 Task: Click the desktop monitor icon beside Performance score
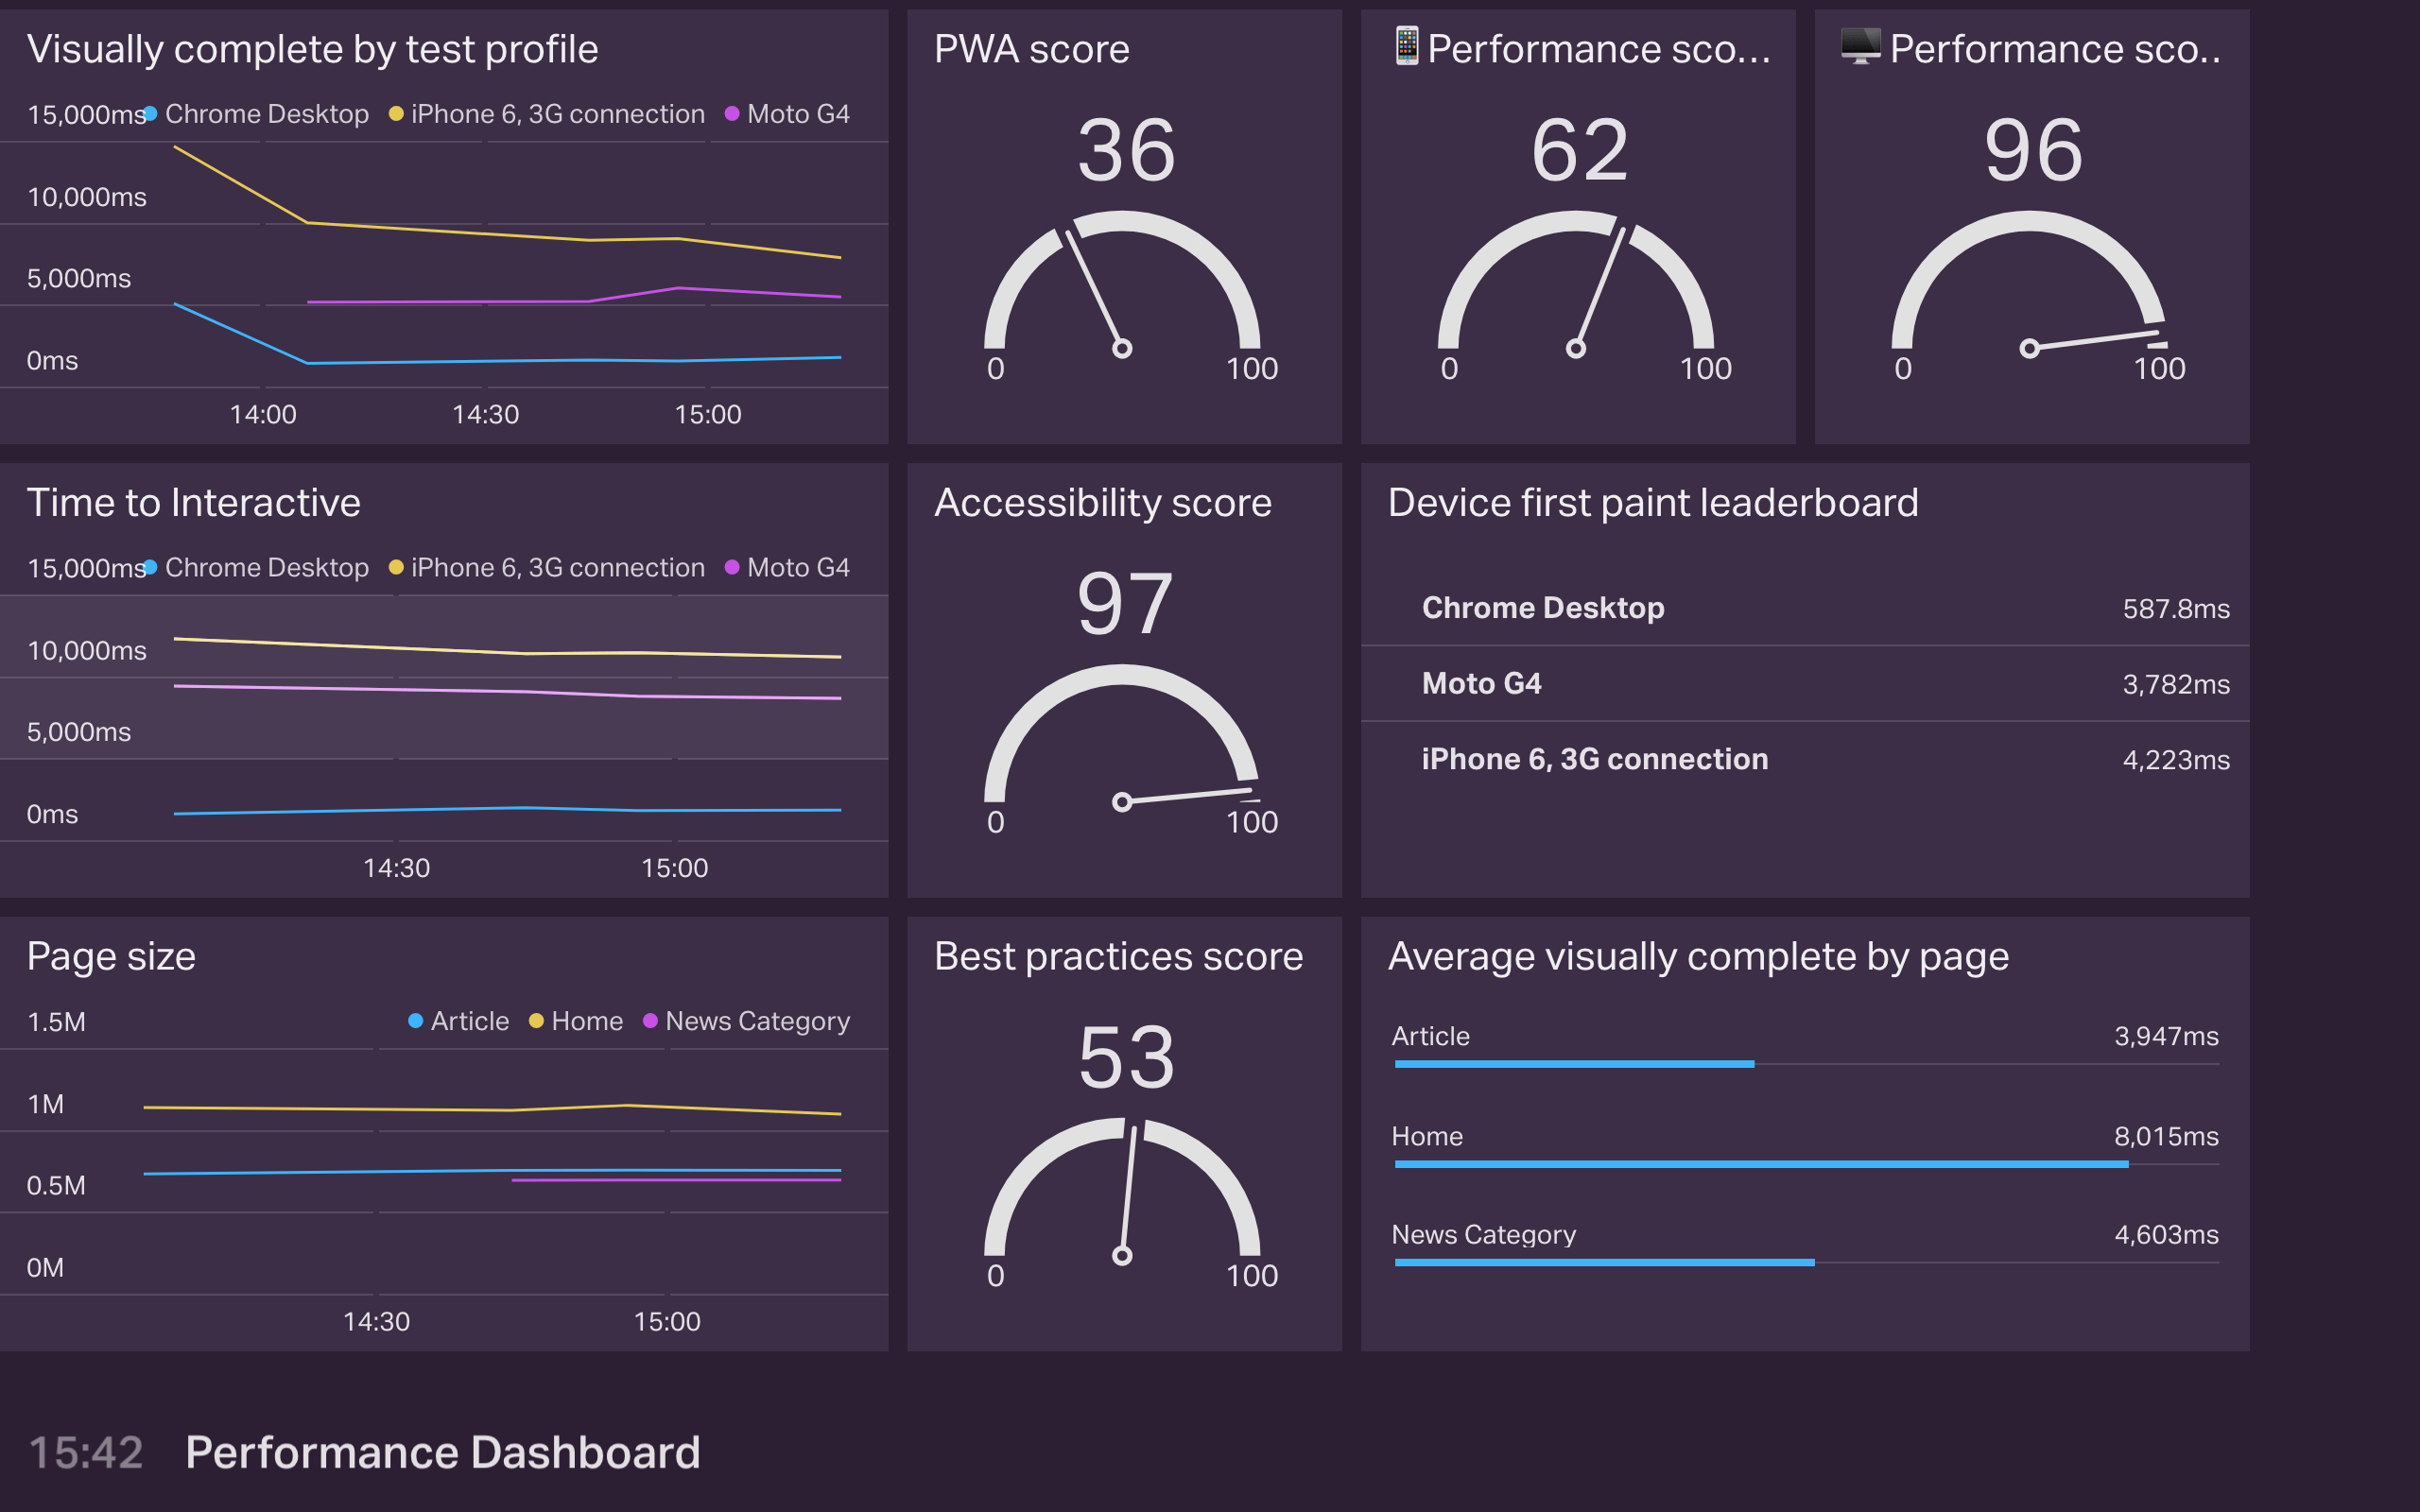click(x=1860, y=47)
